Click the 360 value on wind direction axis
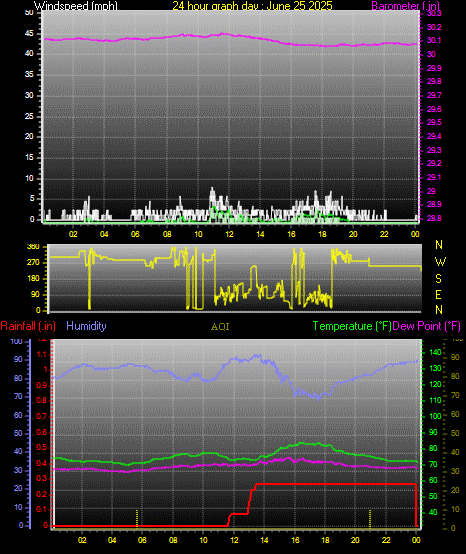466x554 pixels. coord(33,247)
